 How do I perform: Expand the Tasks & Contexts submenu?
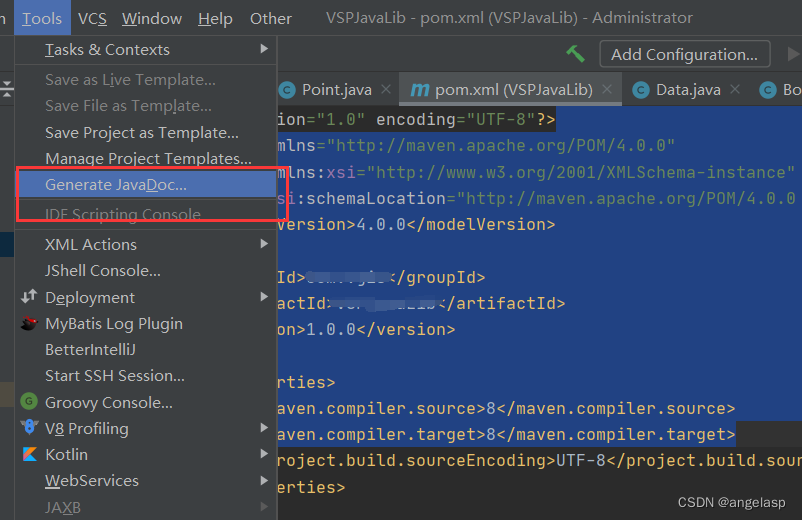coord(264,49)
